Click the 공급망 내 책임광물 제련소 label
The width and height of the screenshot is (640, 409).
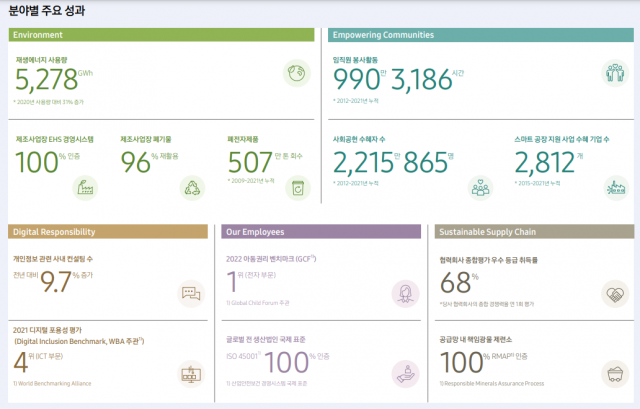tap(476, 339)
